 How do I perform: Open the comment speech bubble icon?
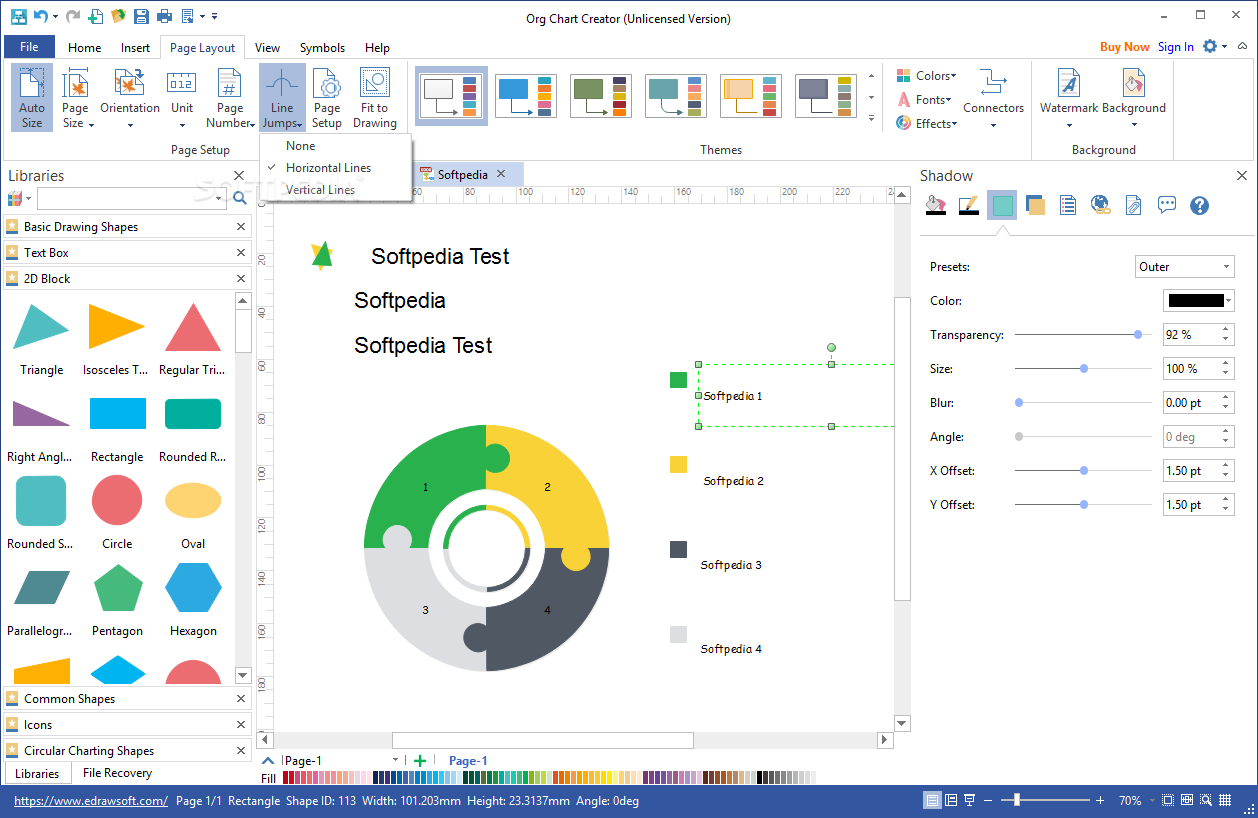pos(1167,205)
